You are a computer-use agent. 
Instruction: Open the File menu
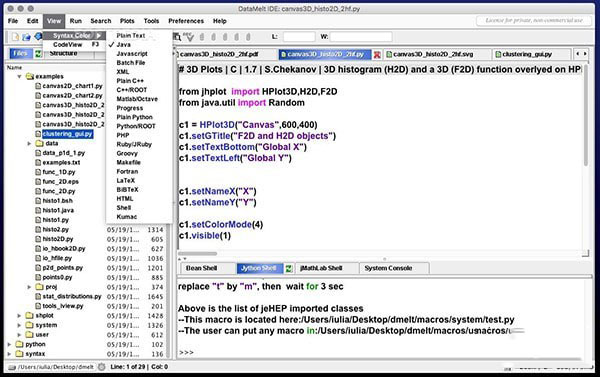coord(13,21)
